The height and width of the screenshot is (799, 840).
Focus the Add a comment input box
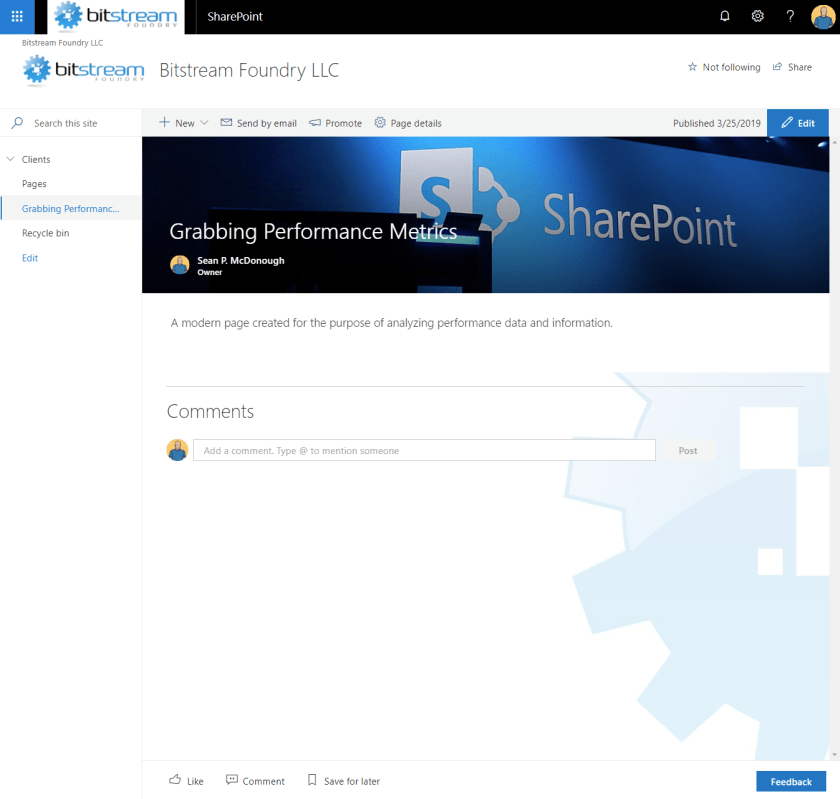tap(424, 450)
